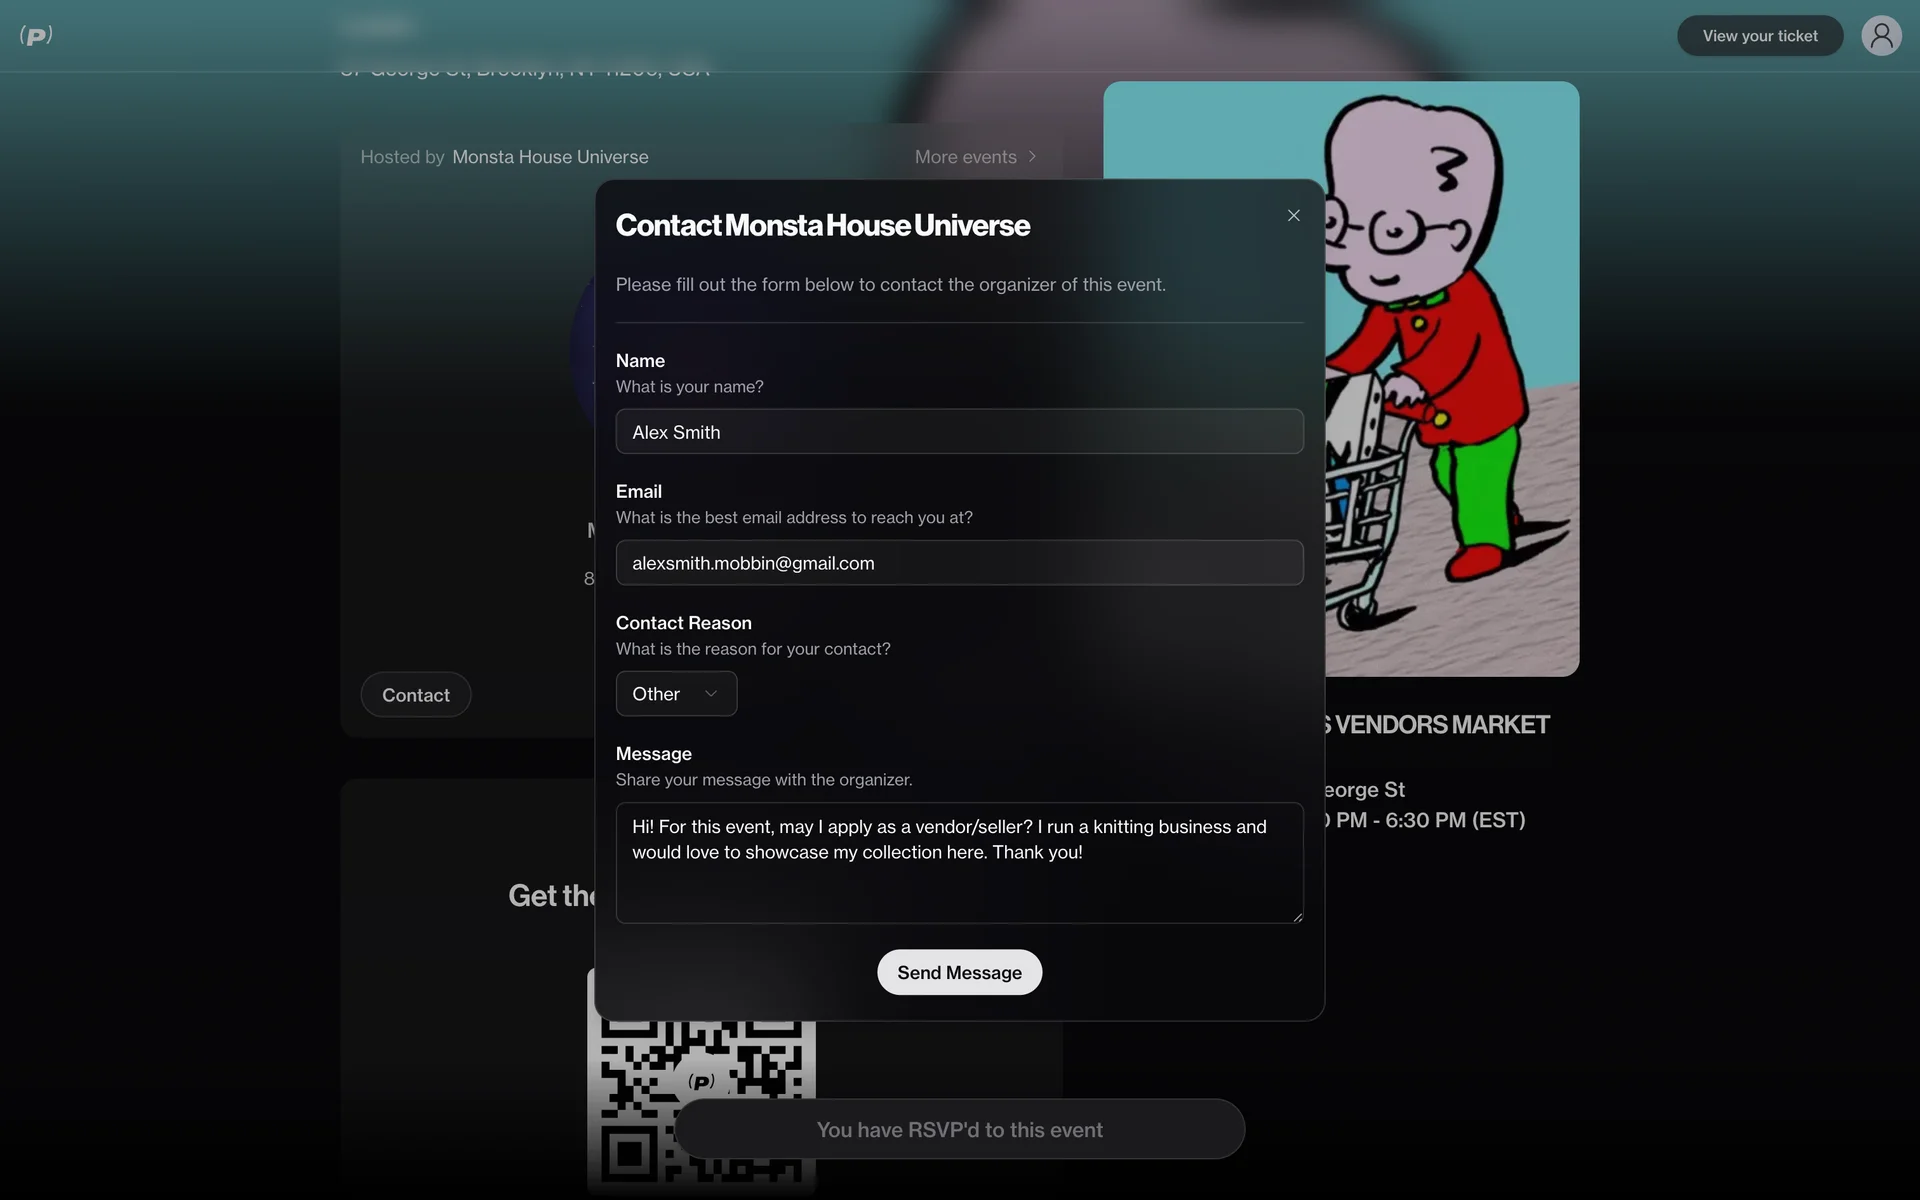
Task: Click the Contact button behind dialog
Action: pyautogui.click(x=415, y=695)
